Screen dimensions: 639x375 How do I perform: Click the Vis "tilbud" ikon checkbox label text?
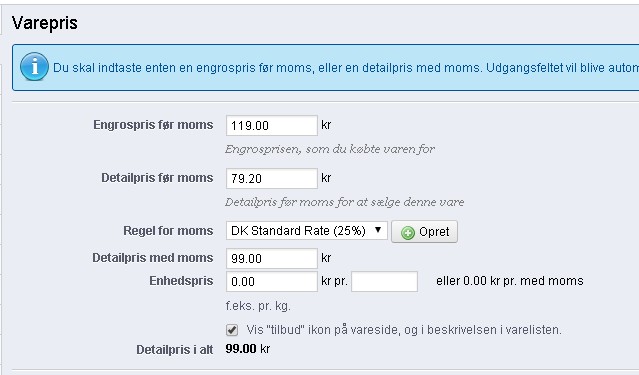pyautogui.click(x=404, y=330)
